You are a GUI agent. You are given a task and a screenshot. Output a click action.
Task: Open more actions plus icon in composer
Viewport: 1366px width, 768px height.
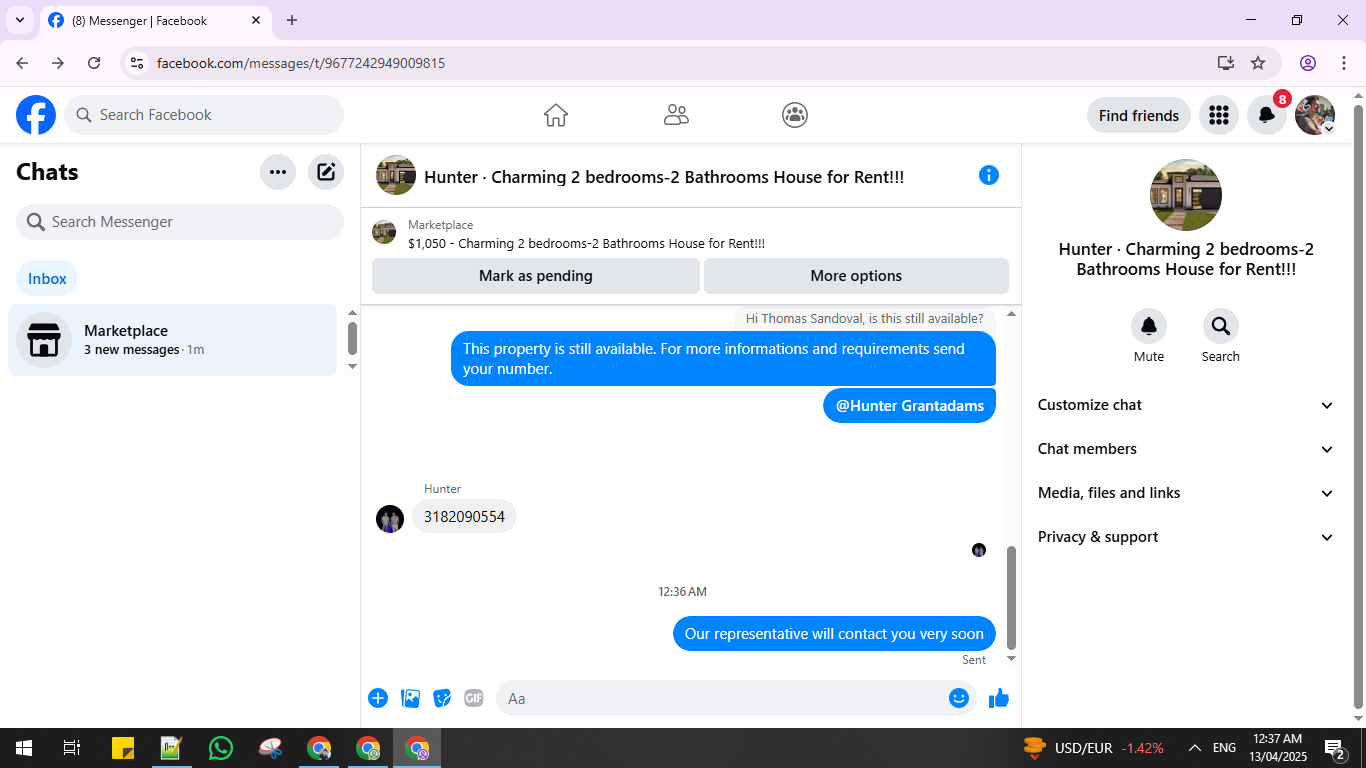(378, 698)
